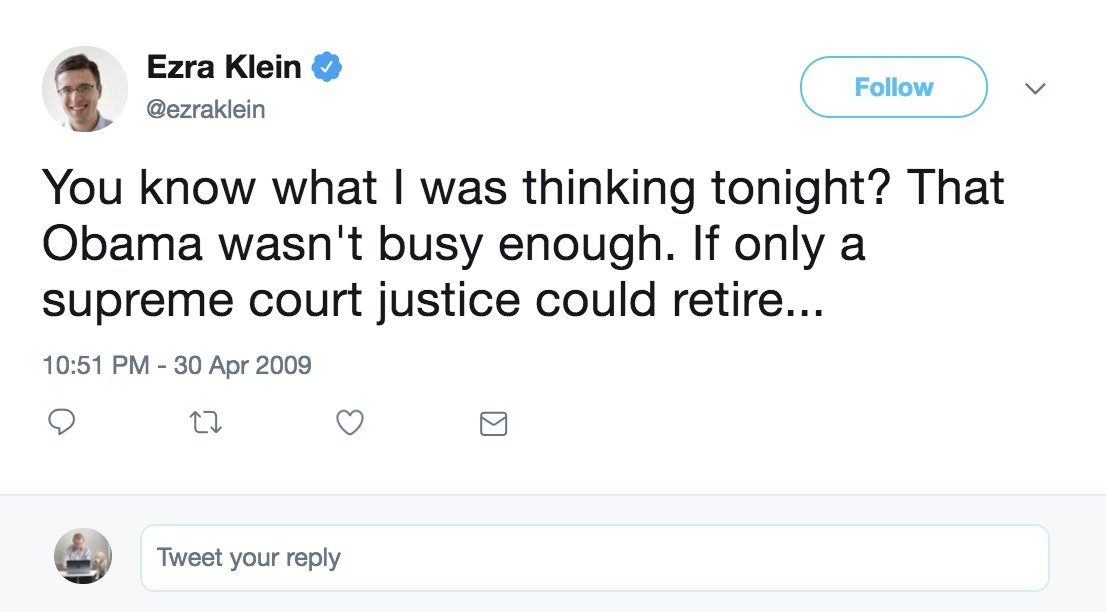
Task: Open Ezra Klein's profile photo
Action: pyautogui.click(x=85, y=88)
